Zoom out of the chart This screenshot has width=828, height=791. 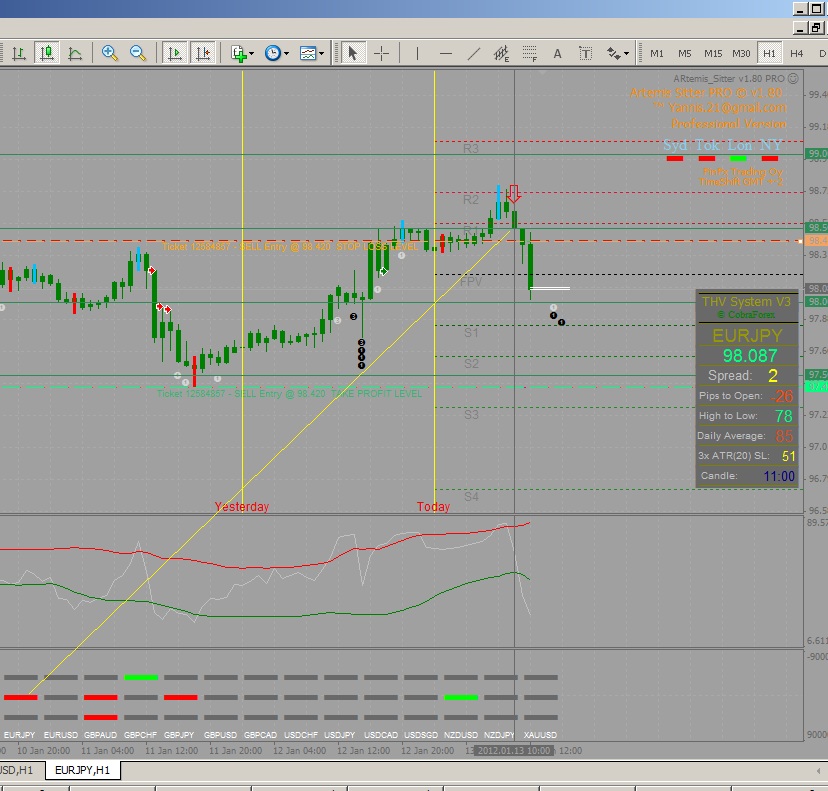pyautogui.click(x=138, y=53)
